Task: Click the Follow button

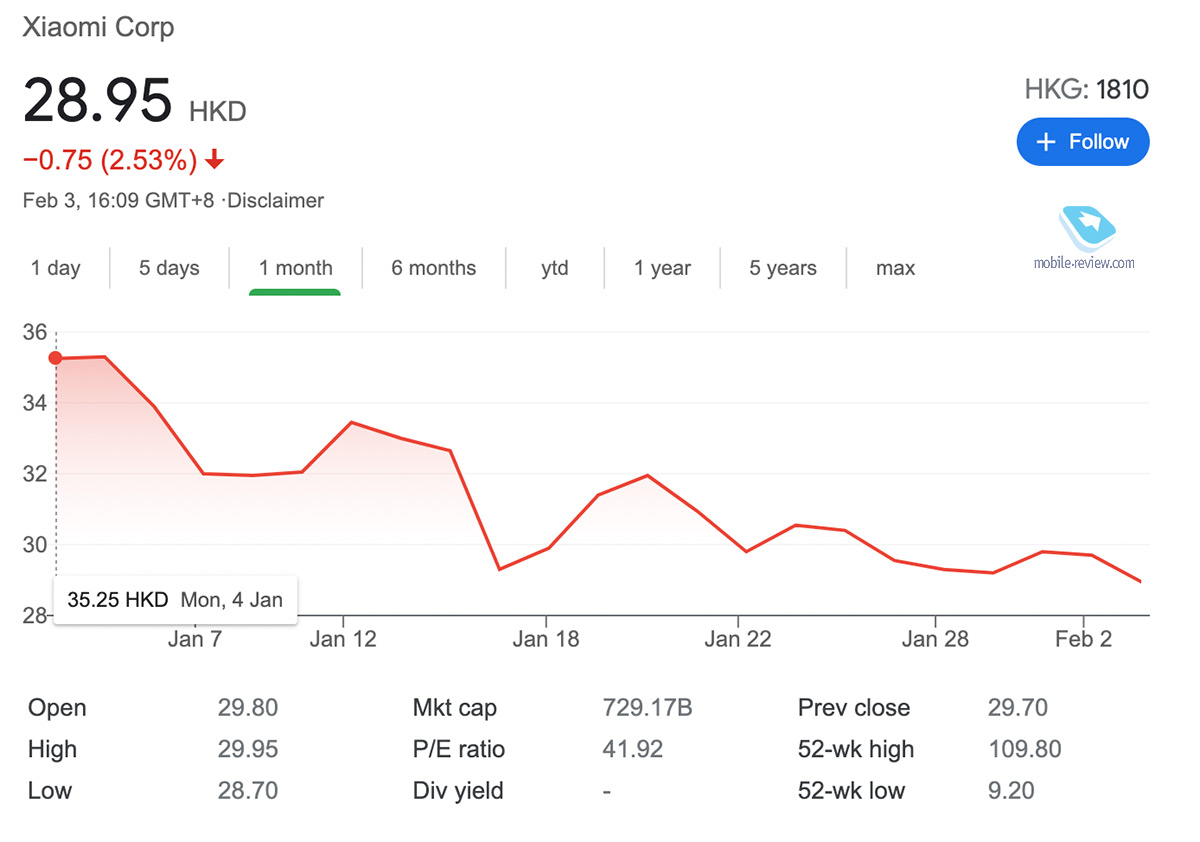Action: click(1083, 142)
